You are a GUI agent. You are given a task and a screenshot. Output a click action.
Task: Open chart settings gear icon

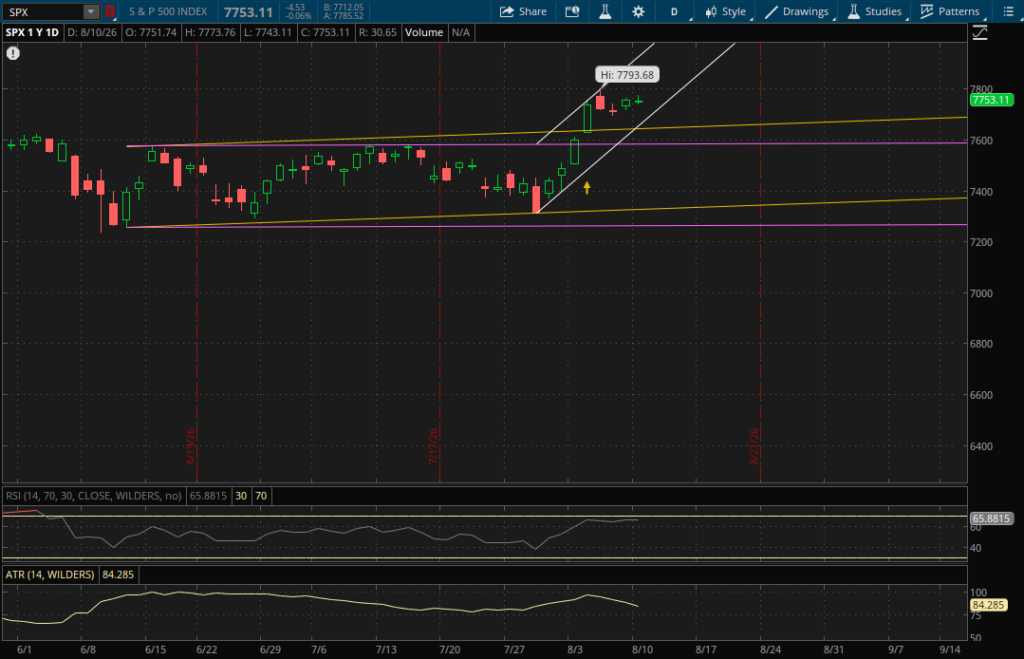click(638, 11)
